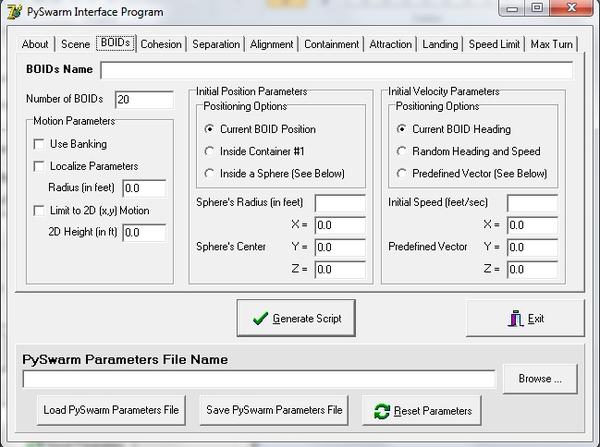Open the Cohesion tab
Viewport: 600px width, 447px height.
click(x=161, y=44)
